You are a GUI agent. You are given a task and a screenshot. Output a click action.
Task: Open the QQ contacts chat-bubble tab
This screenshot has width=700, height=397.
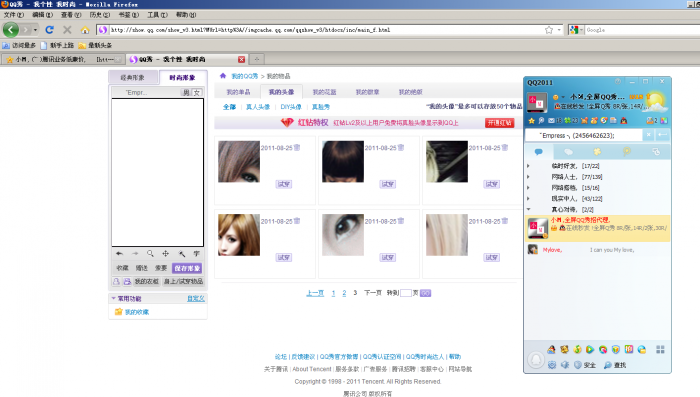click(x=538, y=152)
